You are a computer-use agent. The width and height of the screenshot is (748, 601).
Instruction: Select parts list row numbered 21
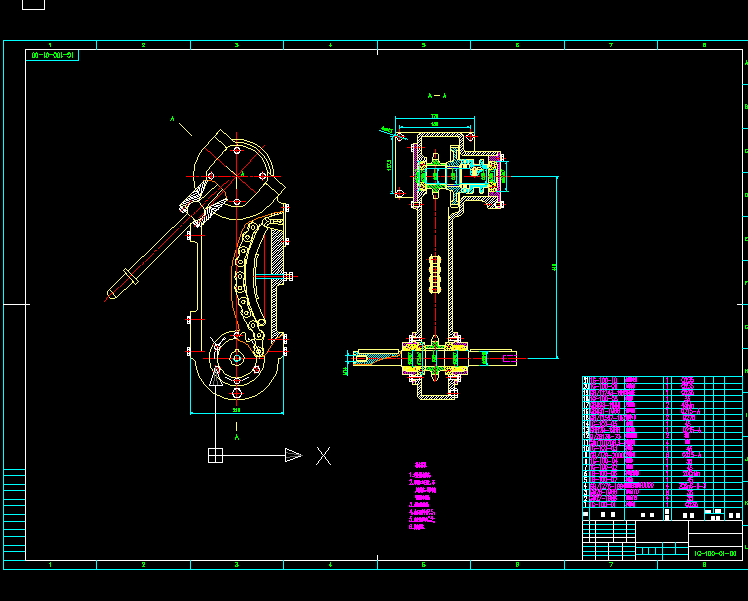pyautogui.click(x=662, y=380)
